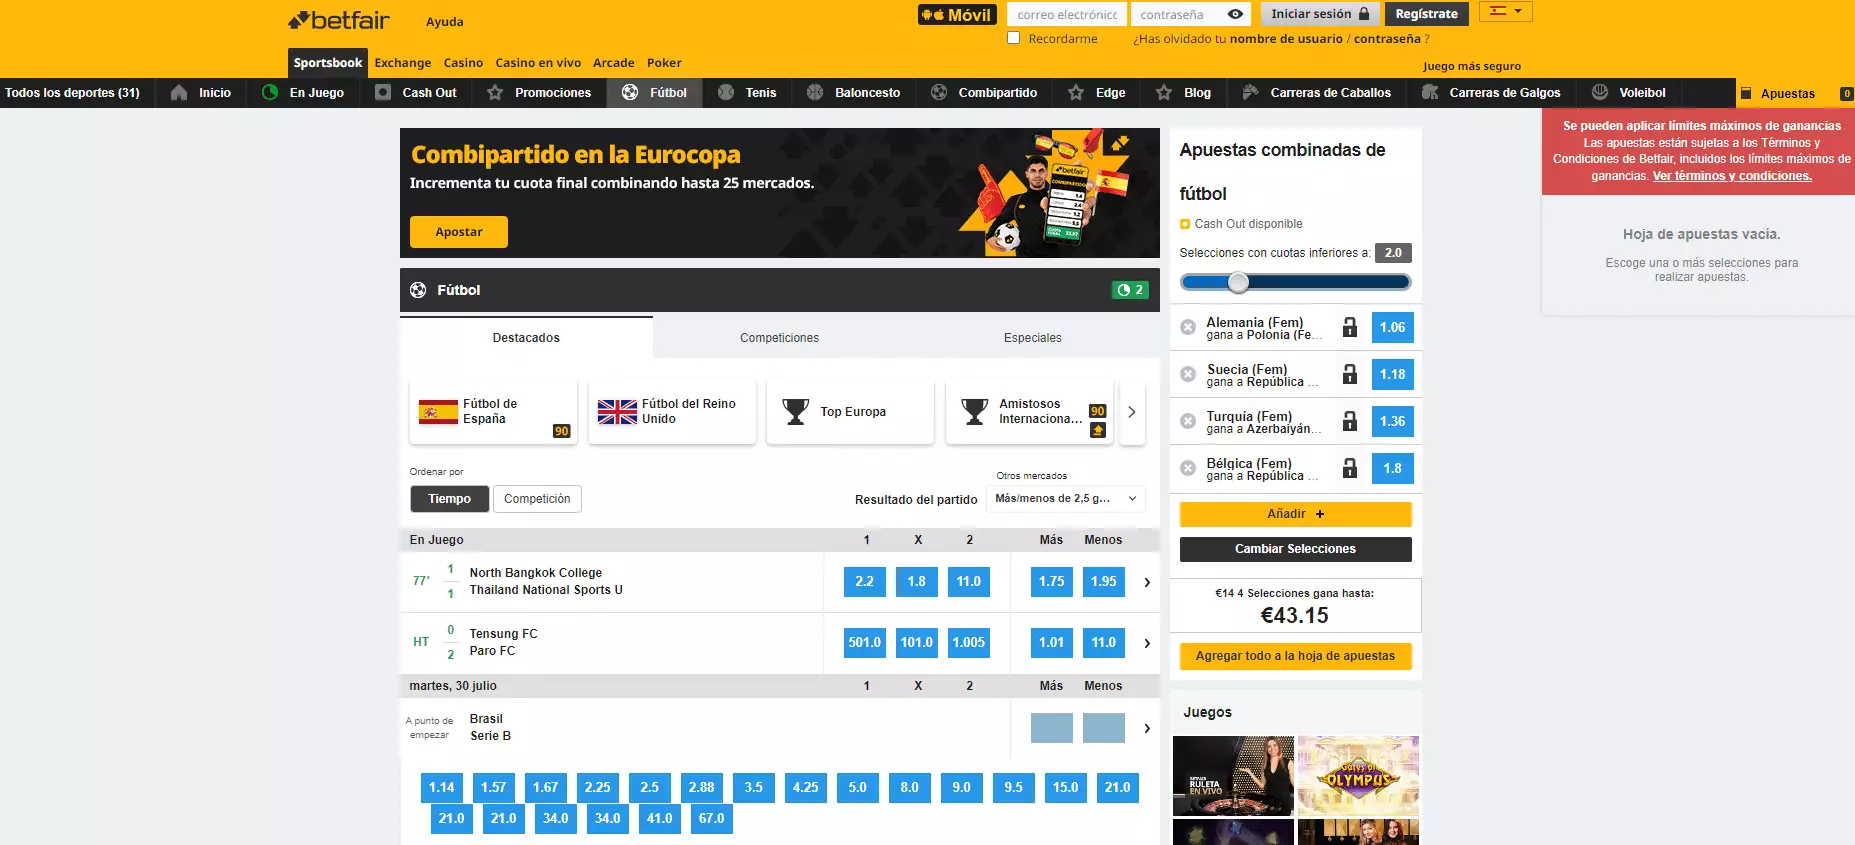This screenshot has height=845, width=1855.
Task: Click the Apostar banner button
Action: click(459, 232)
